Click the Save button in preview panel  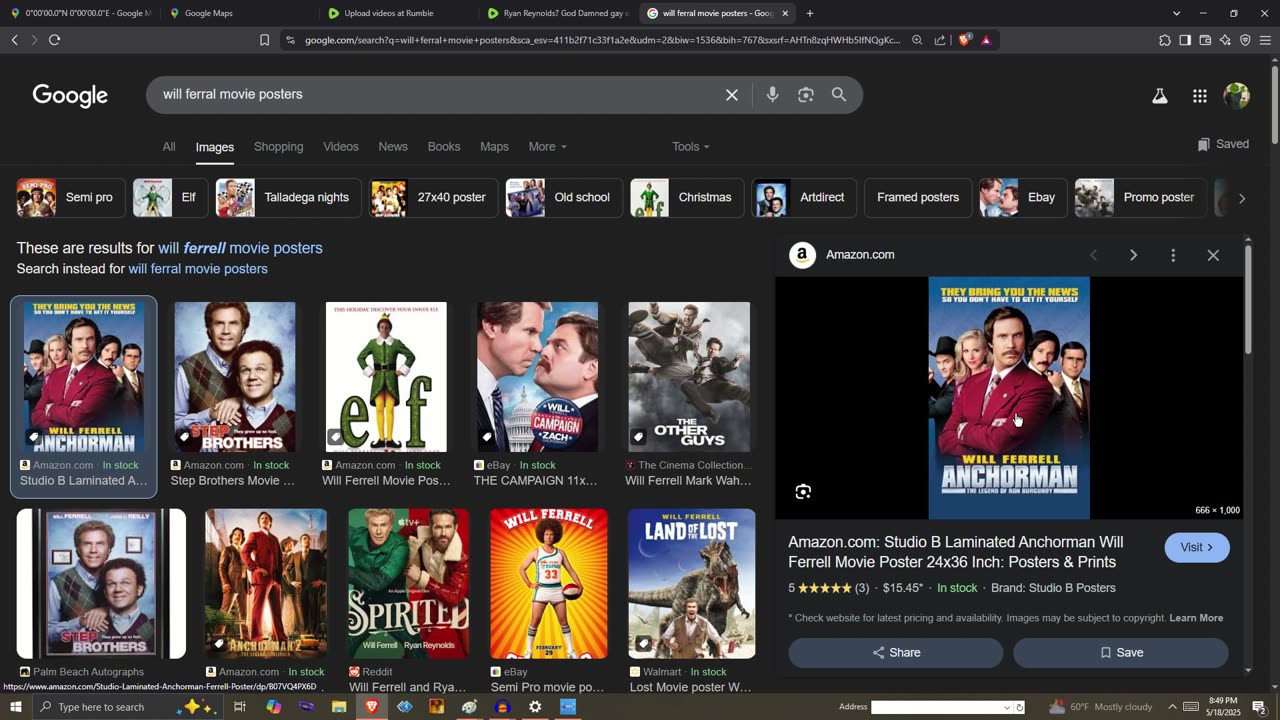[1120, 653]
